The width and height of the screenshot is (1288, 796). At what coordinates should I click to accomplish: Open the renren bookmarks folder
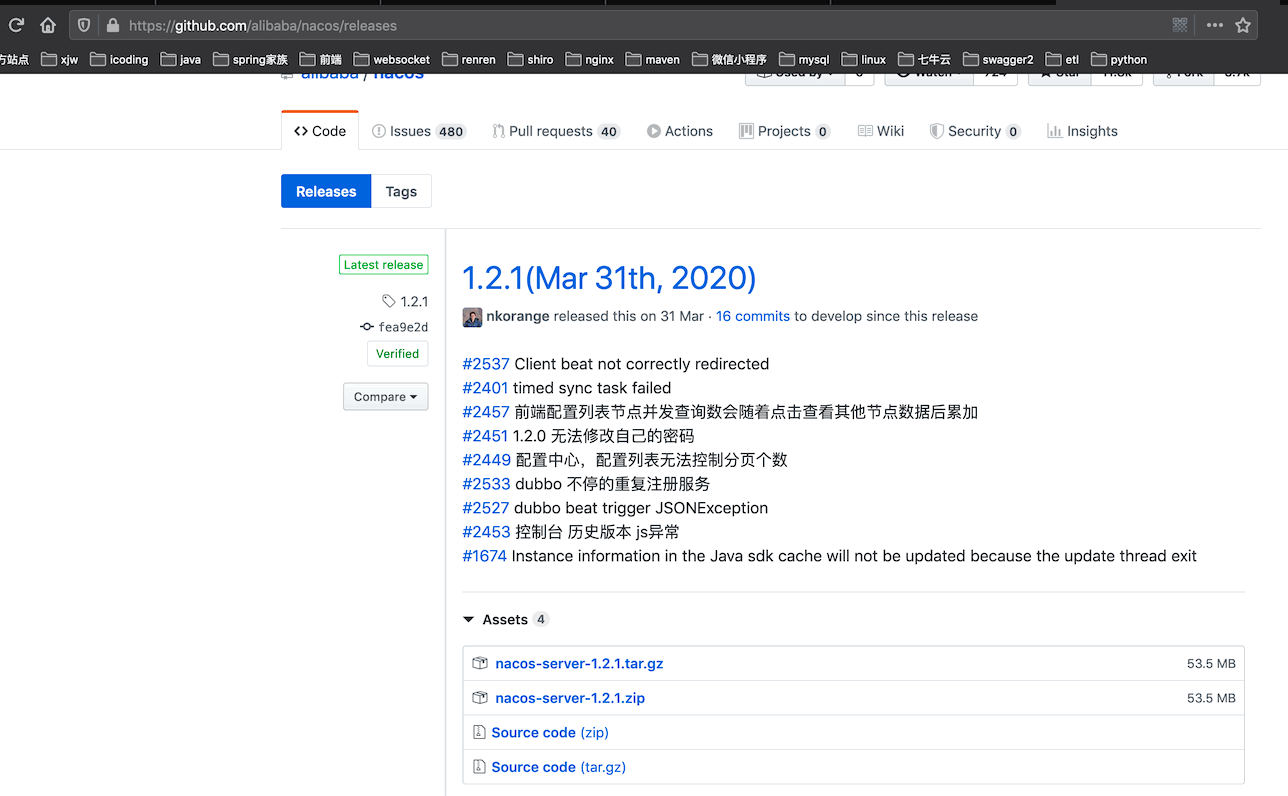(x=469, y=59)
